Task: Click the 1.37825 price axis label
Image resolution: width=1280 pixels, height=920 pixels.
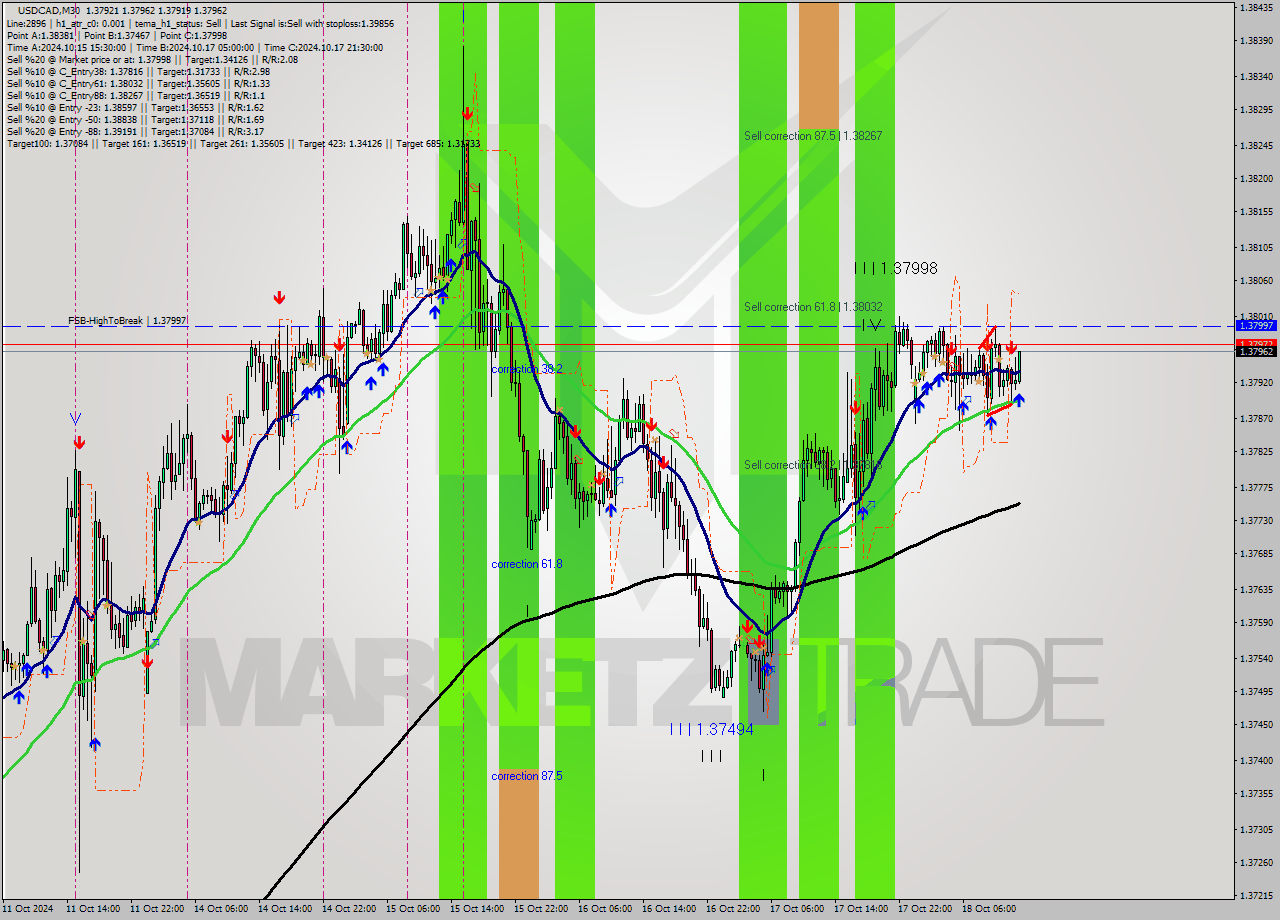Action: [1256, 452]
